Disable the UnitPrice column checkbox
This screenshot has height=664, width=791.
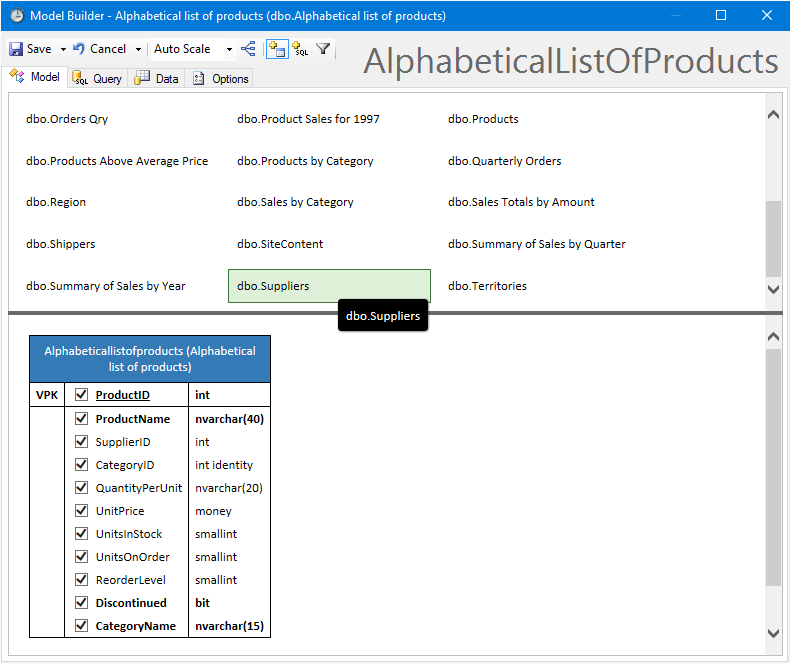pyautogui.click(x=82, y=511)
